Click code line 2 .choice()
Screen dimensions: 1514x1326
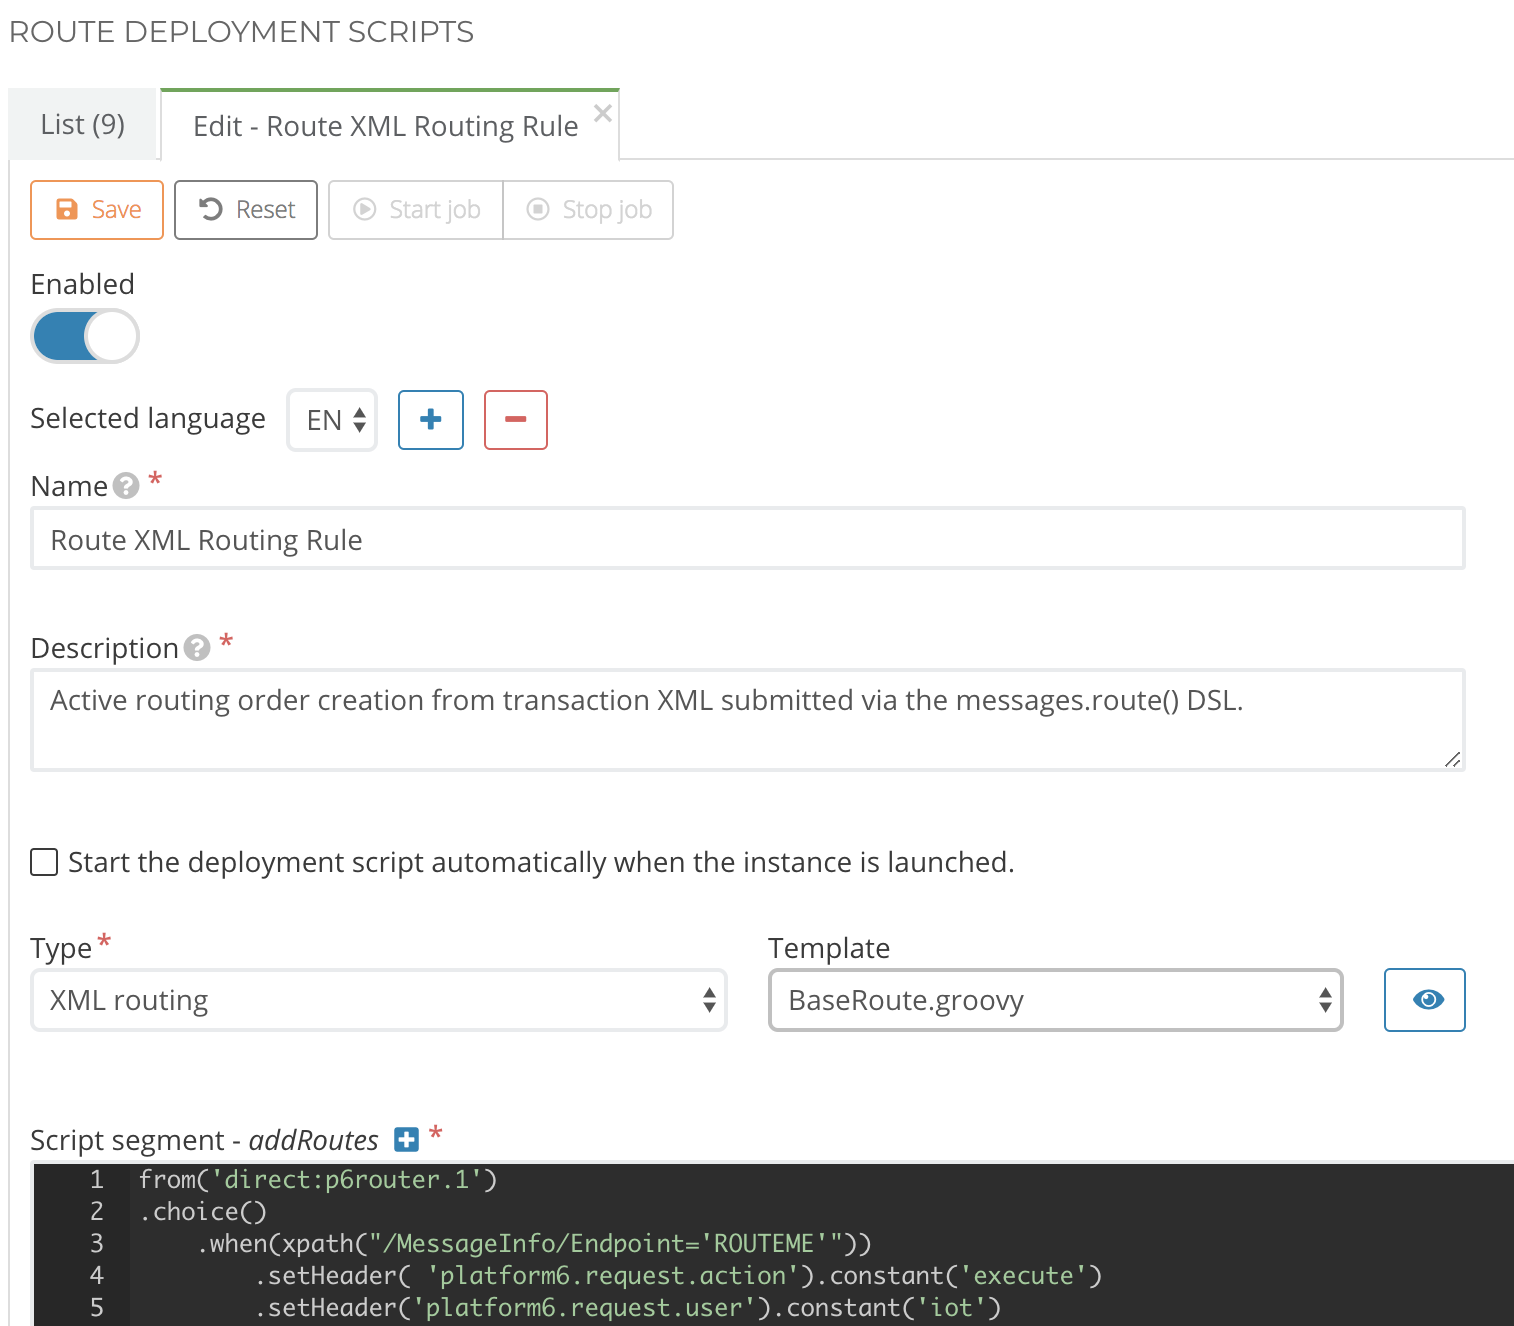203,1212
